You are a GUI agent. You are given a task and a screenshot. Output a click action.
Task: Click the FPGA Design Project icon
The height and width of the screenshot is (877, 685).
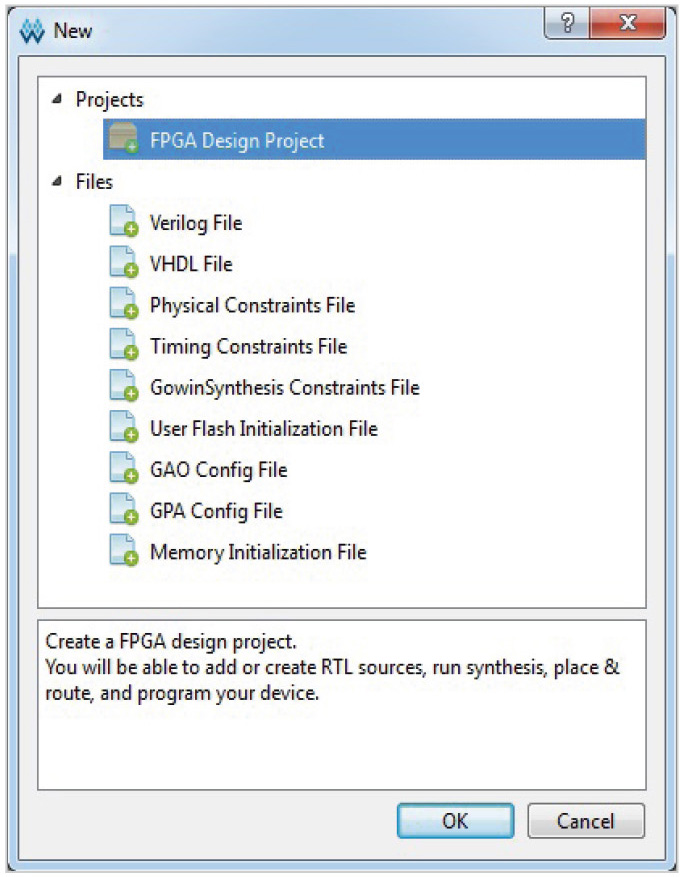coord(123,141)
